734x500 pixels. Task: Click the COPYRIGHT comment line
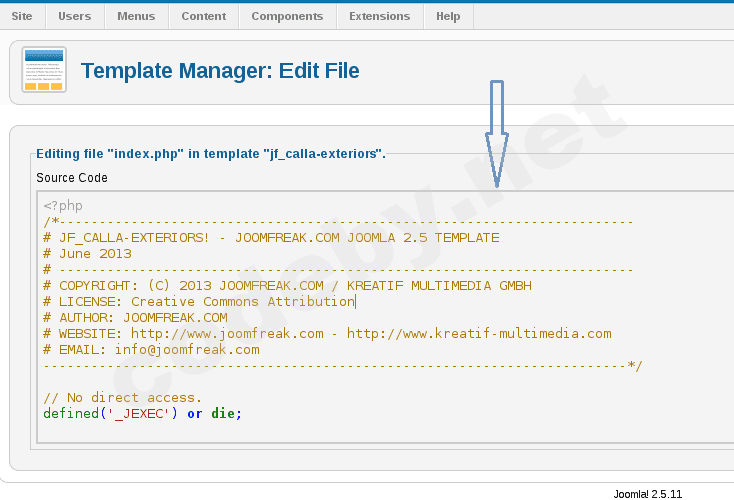[287, 286]
